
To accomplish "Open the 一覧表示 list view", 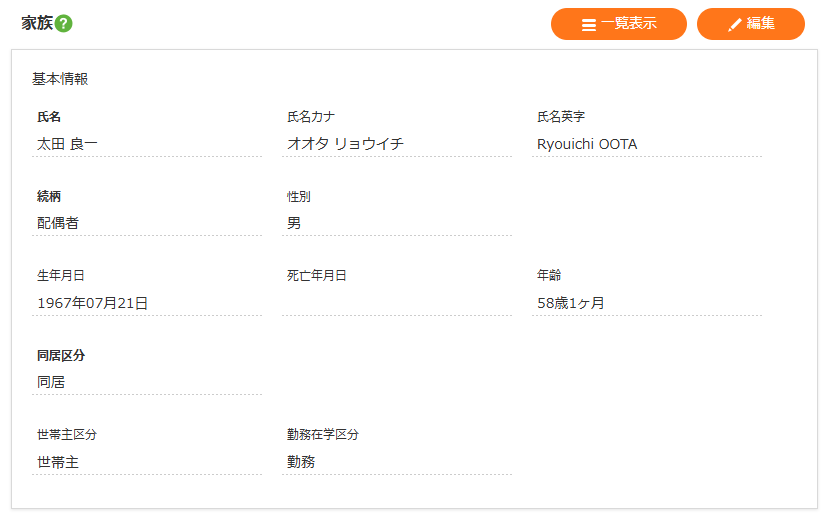I will click(x=618, y=24).
